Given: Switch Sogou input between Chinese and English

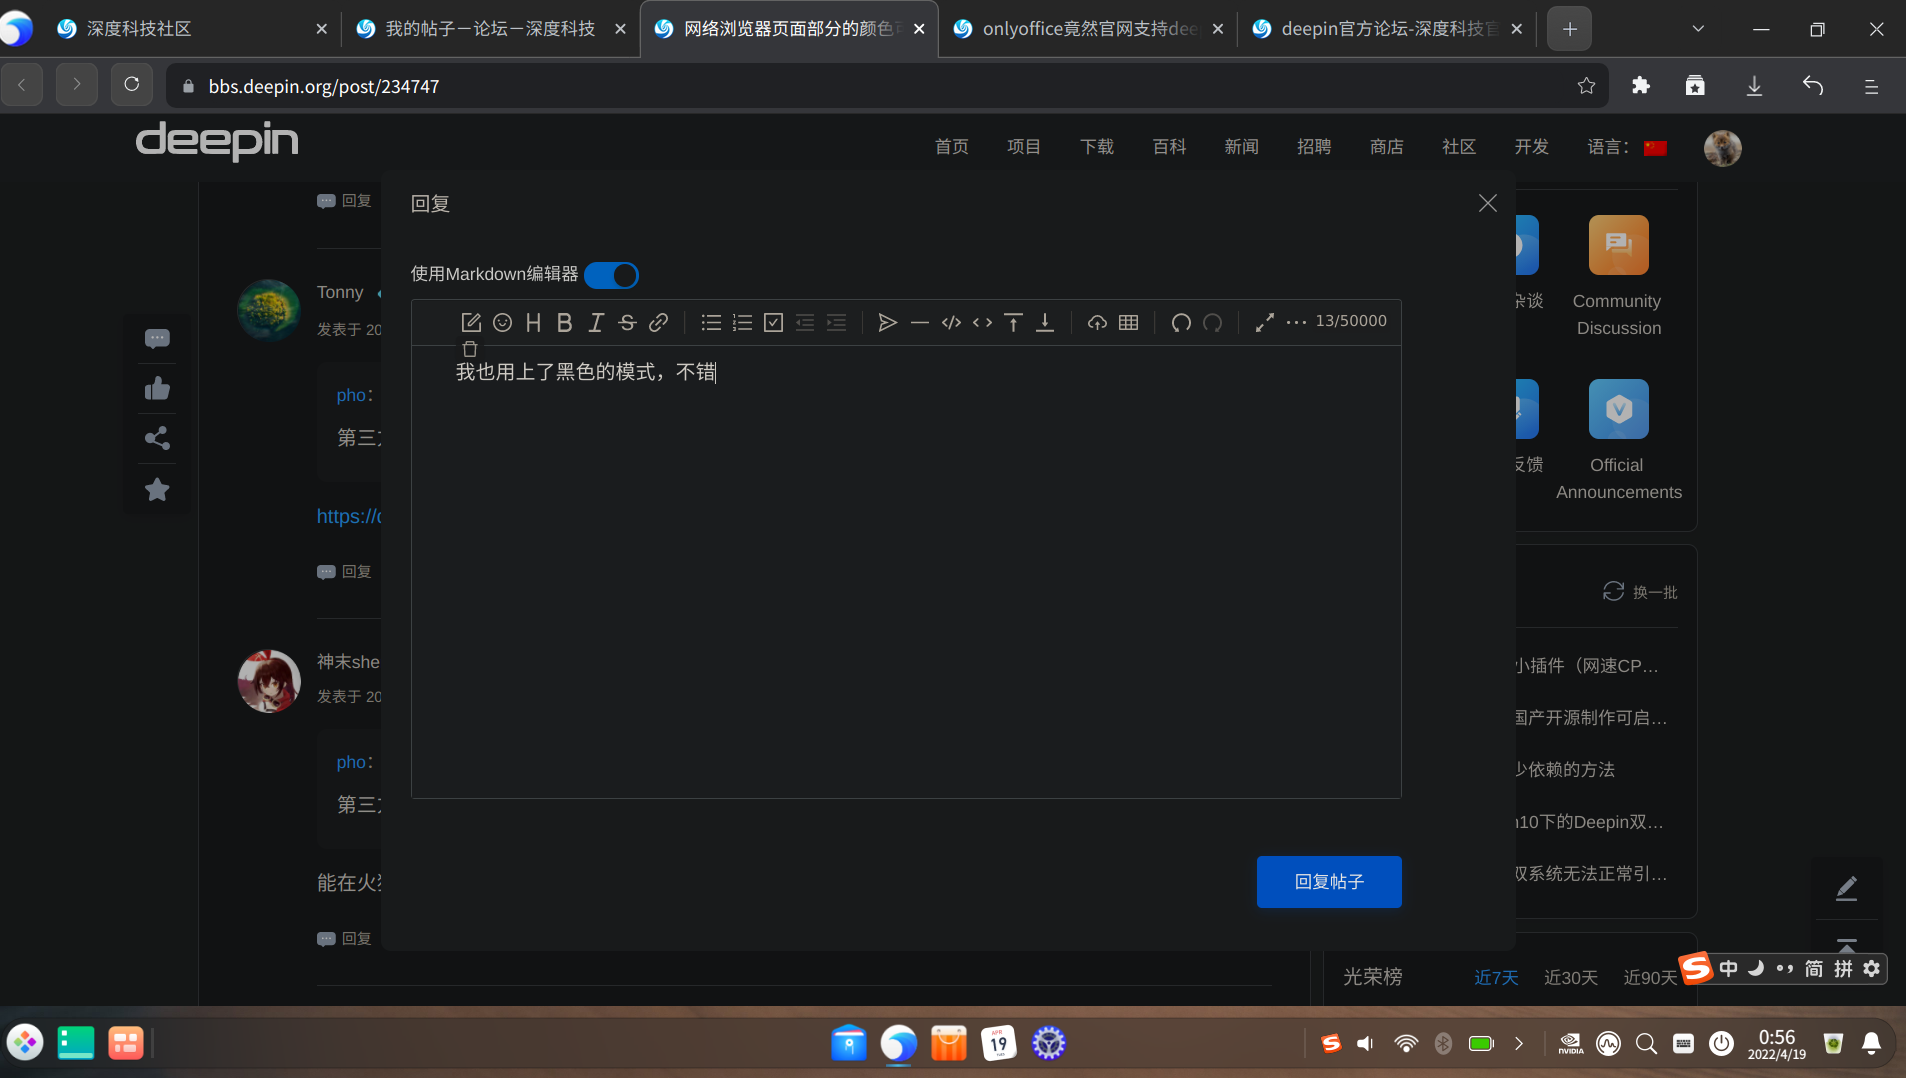Looking at the screenshot, I should [x=1728, y=968].
